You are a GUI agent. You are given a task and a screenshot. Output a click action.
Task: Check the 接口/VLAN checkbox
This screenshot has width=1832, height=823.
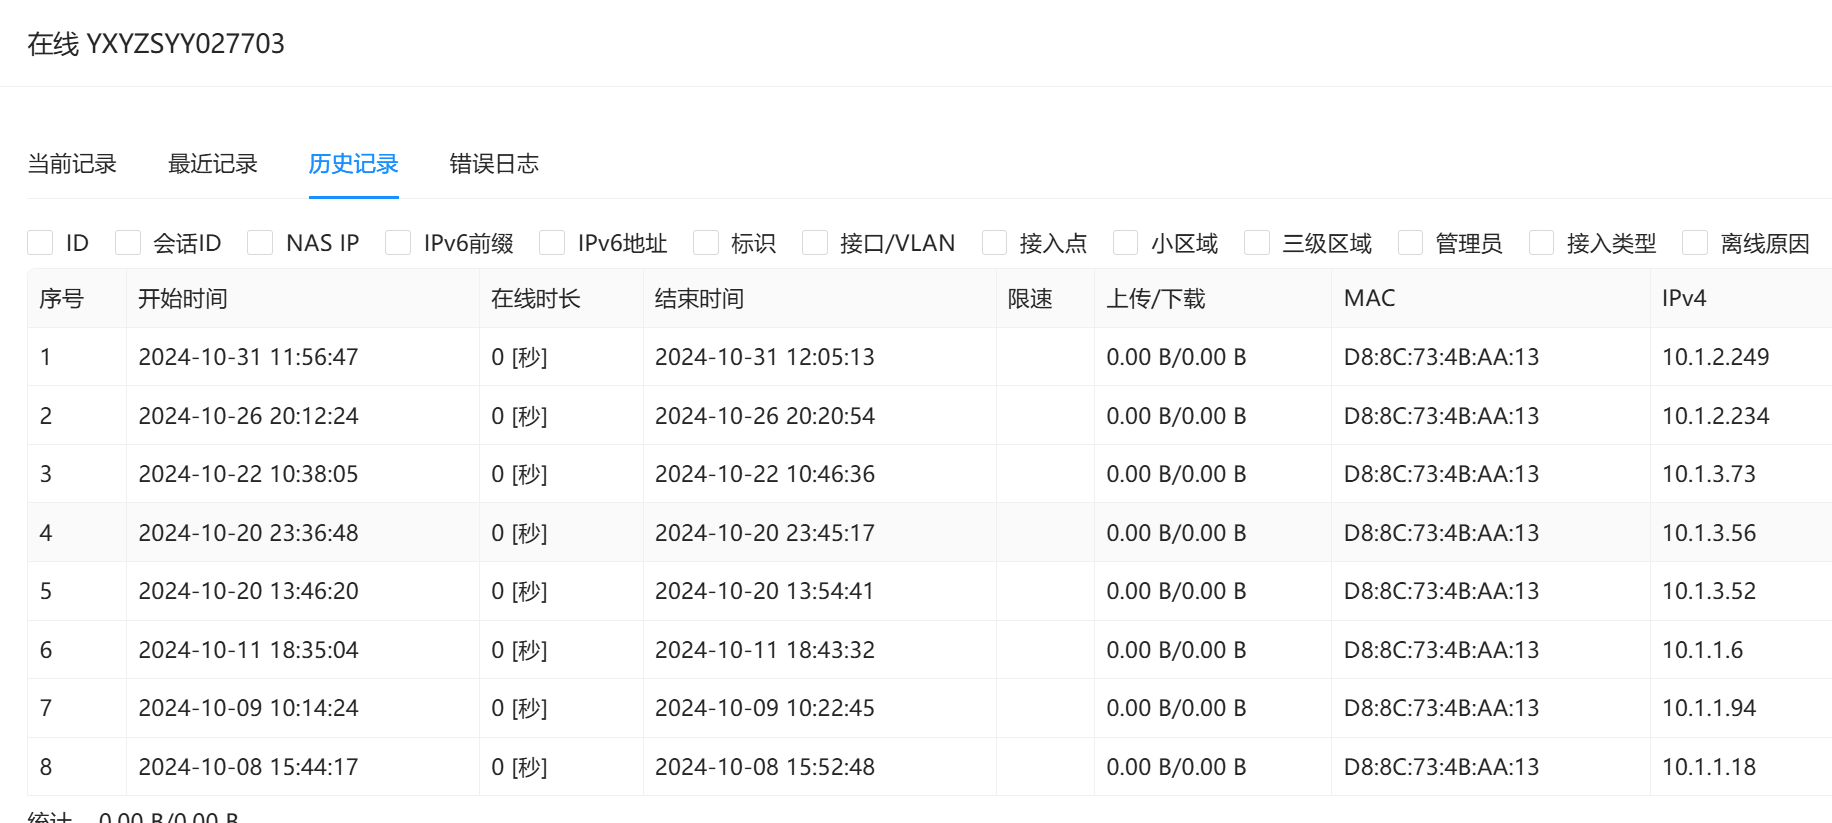815,243
